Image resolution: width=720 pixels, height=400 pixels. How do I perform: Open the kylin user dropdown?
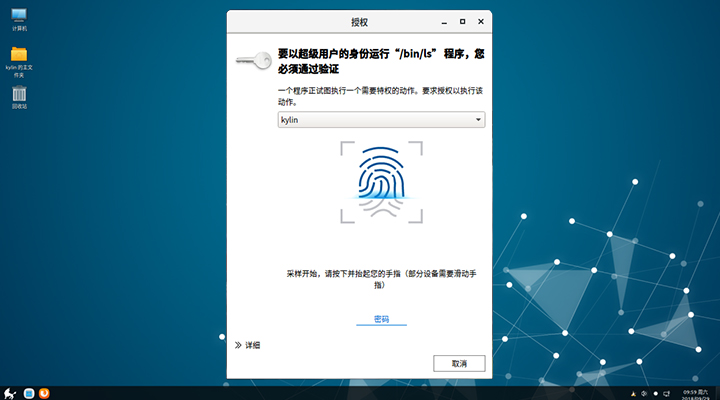point(380,120)
